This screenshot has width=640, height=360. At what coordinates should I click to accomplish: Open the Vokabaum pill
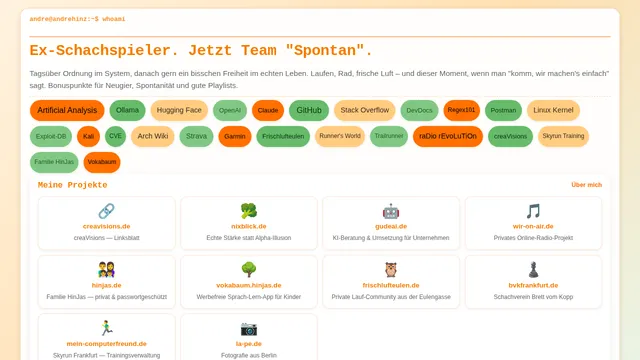[102, 162]
